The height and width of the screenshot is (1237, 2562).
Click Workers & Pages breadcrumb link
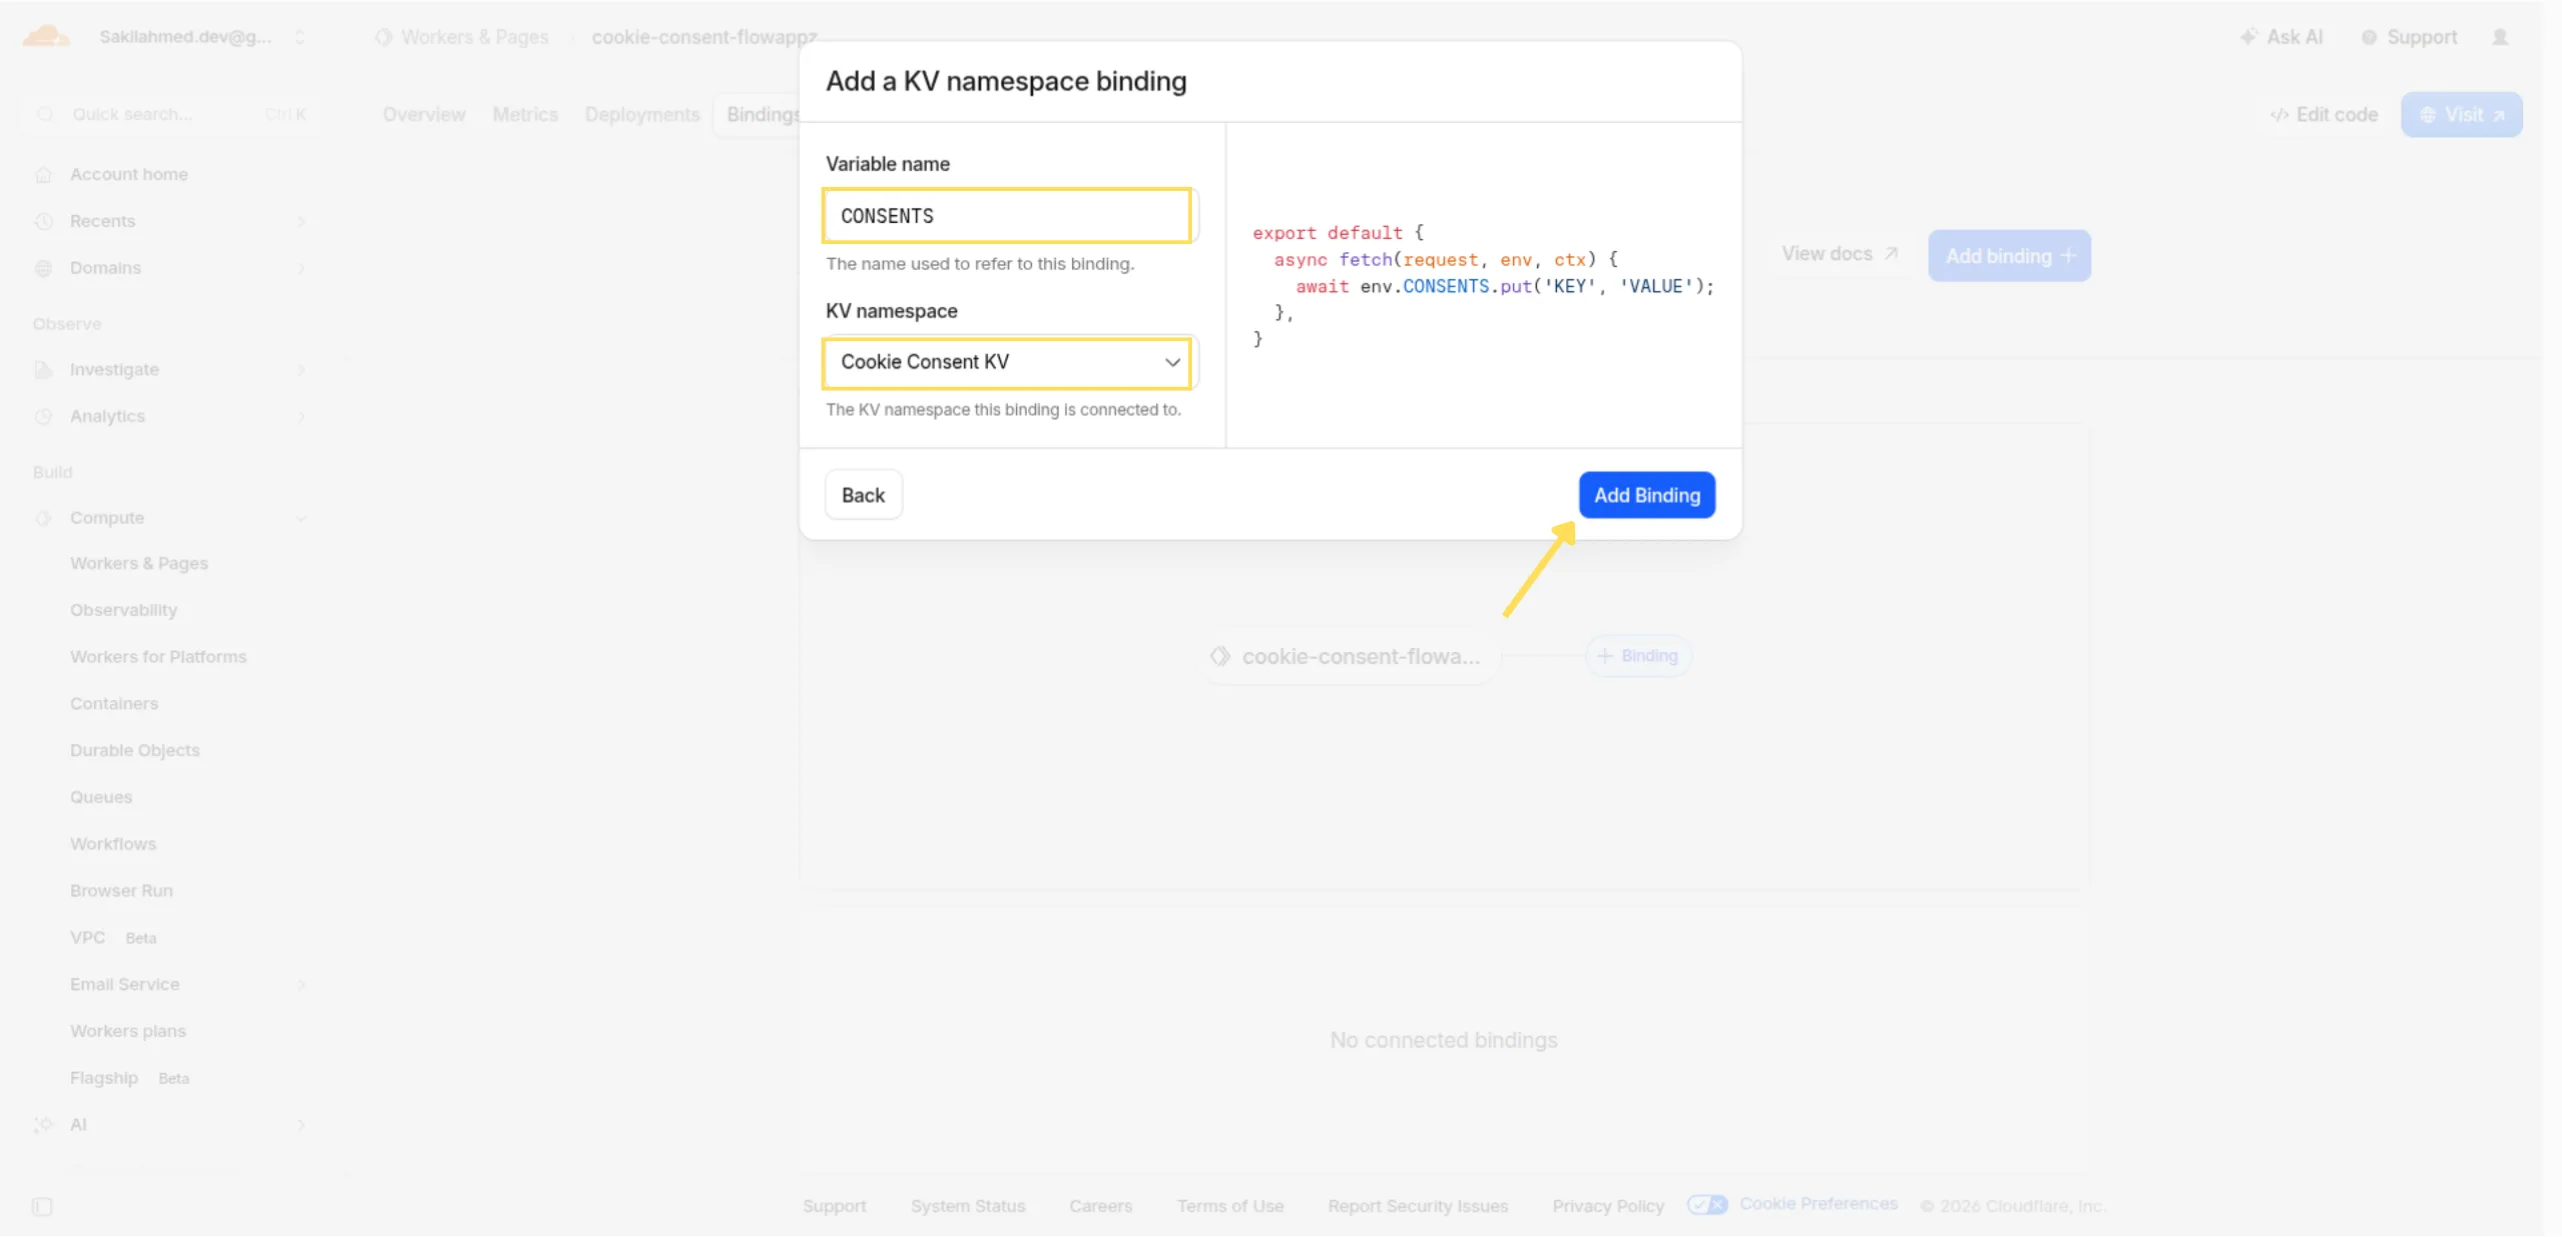click(475, 37)
